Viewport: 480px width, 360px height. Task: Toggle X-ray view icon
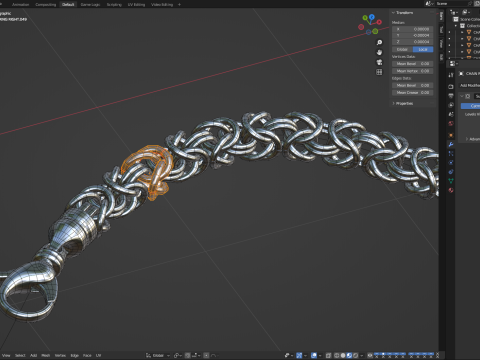coord(328,355)
